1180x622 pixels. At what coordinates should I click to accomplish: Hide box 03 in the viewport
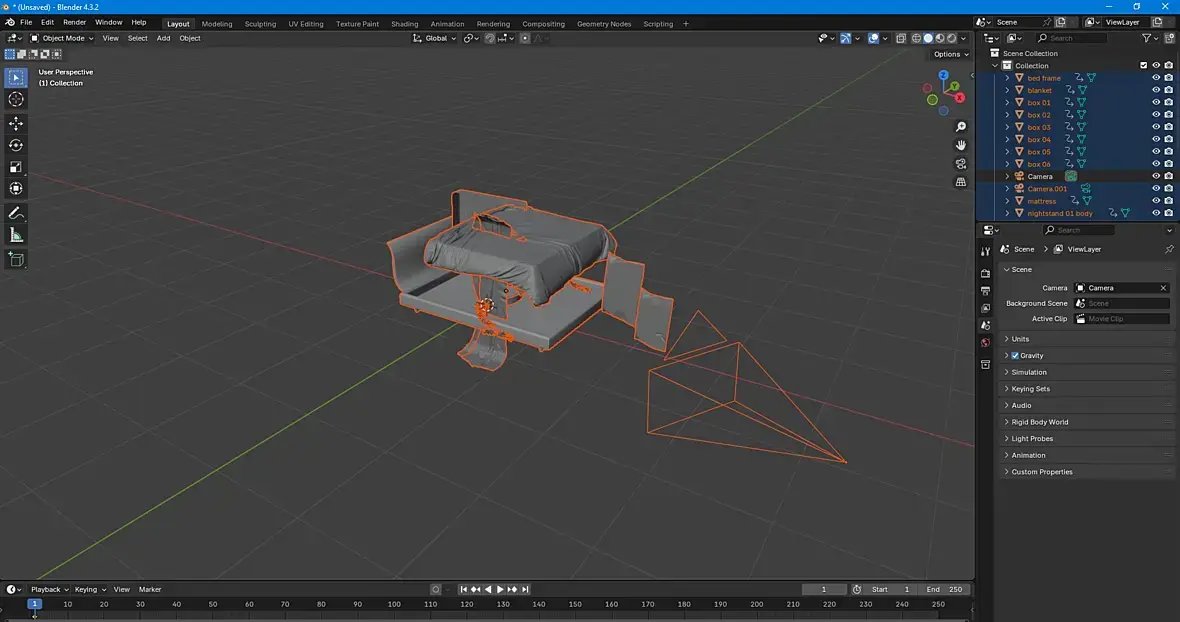[x=1156, y=127]
